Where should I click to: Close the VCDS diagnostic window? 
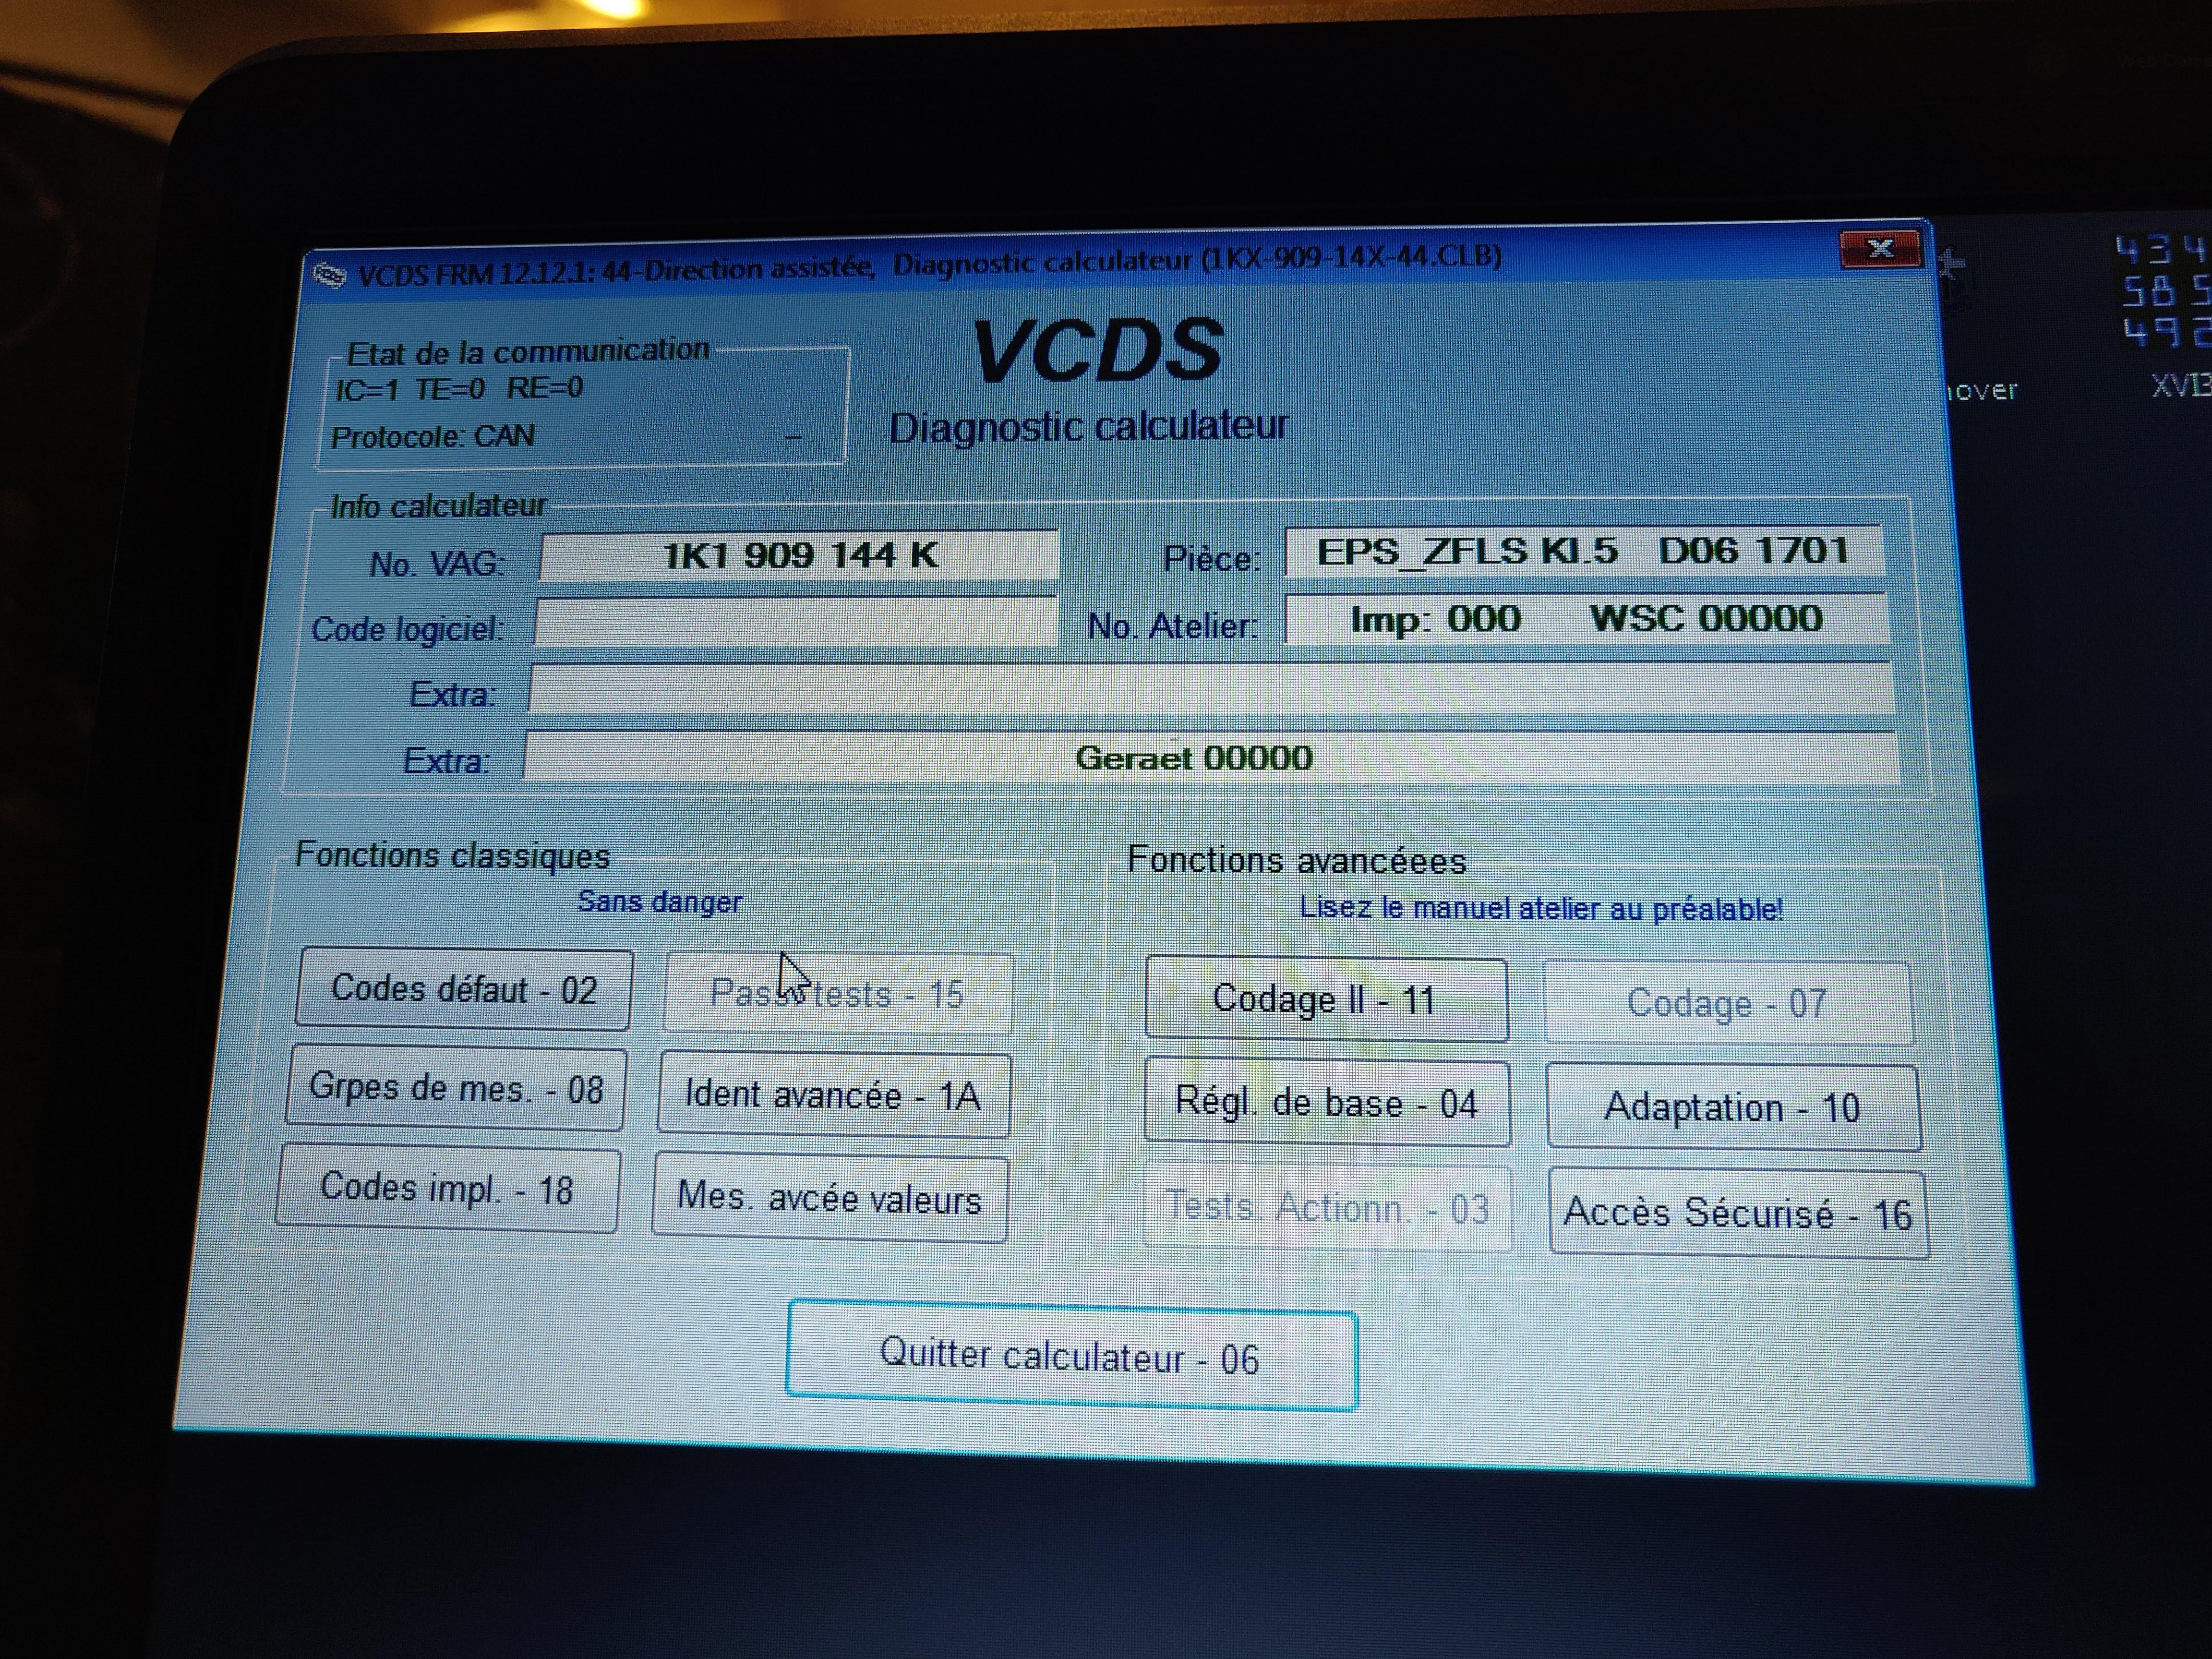coord(1880,248)
